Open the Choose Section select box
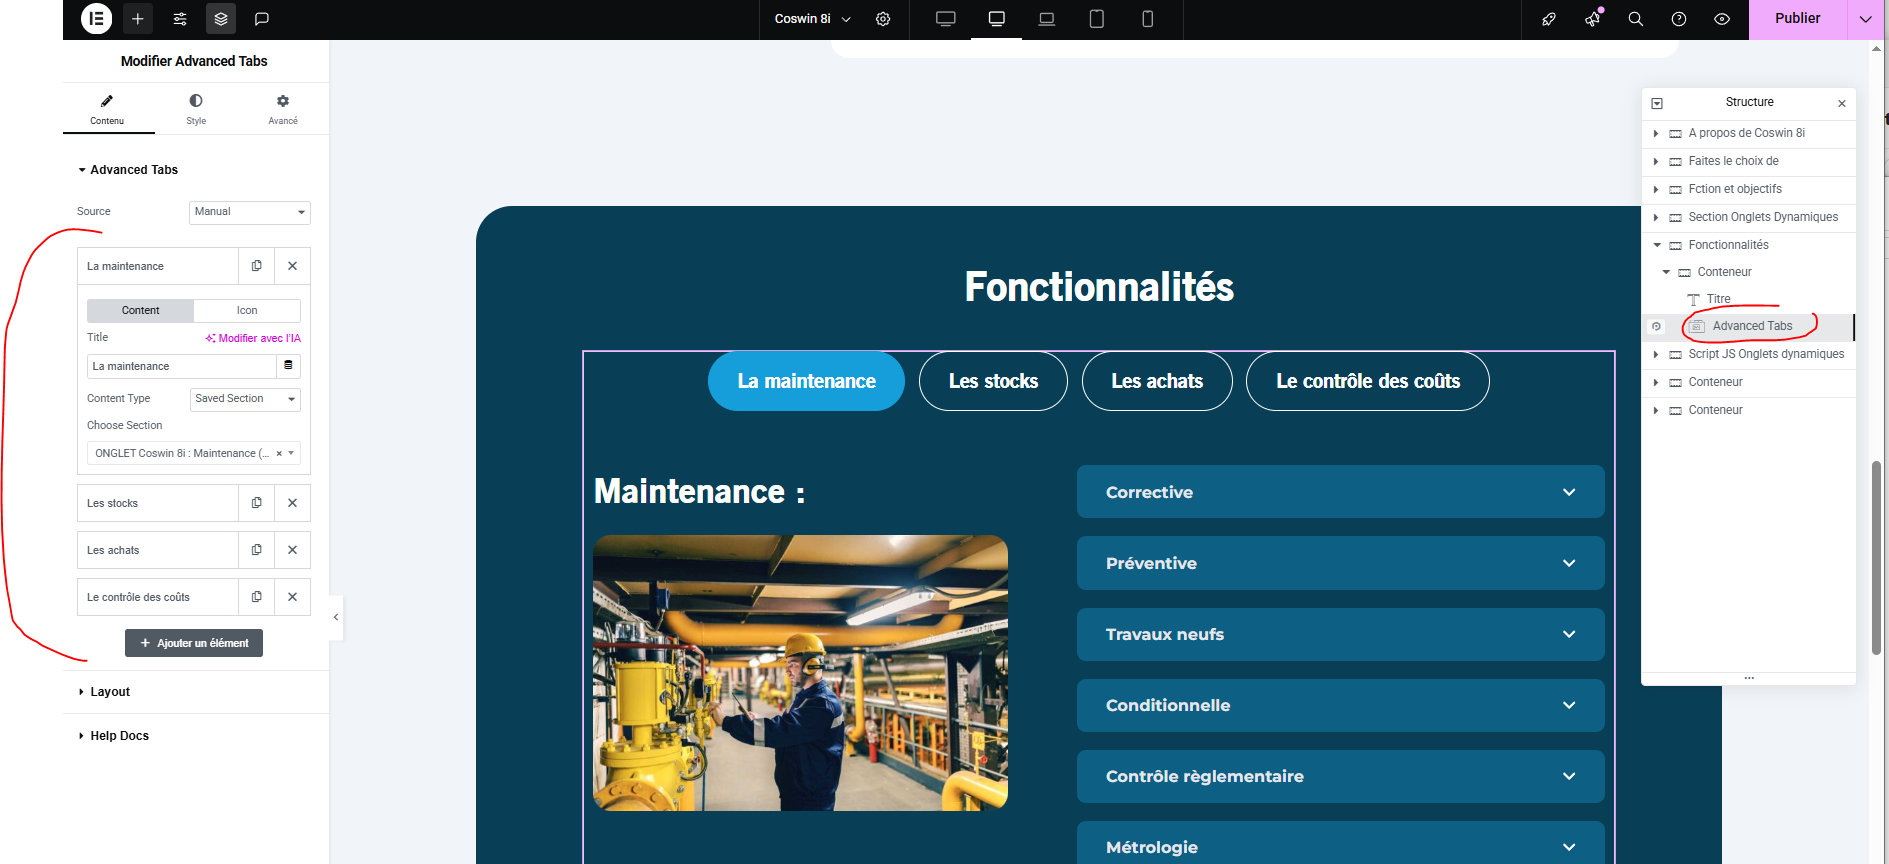 tap(194, 453)
